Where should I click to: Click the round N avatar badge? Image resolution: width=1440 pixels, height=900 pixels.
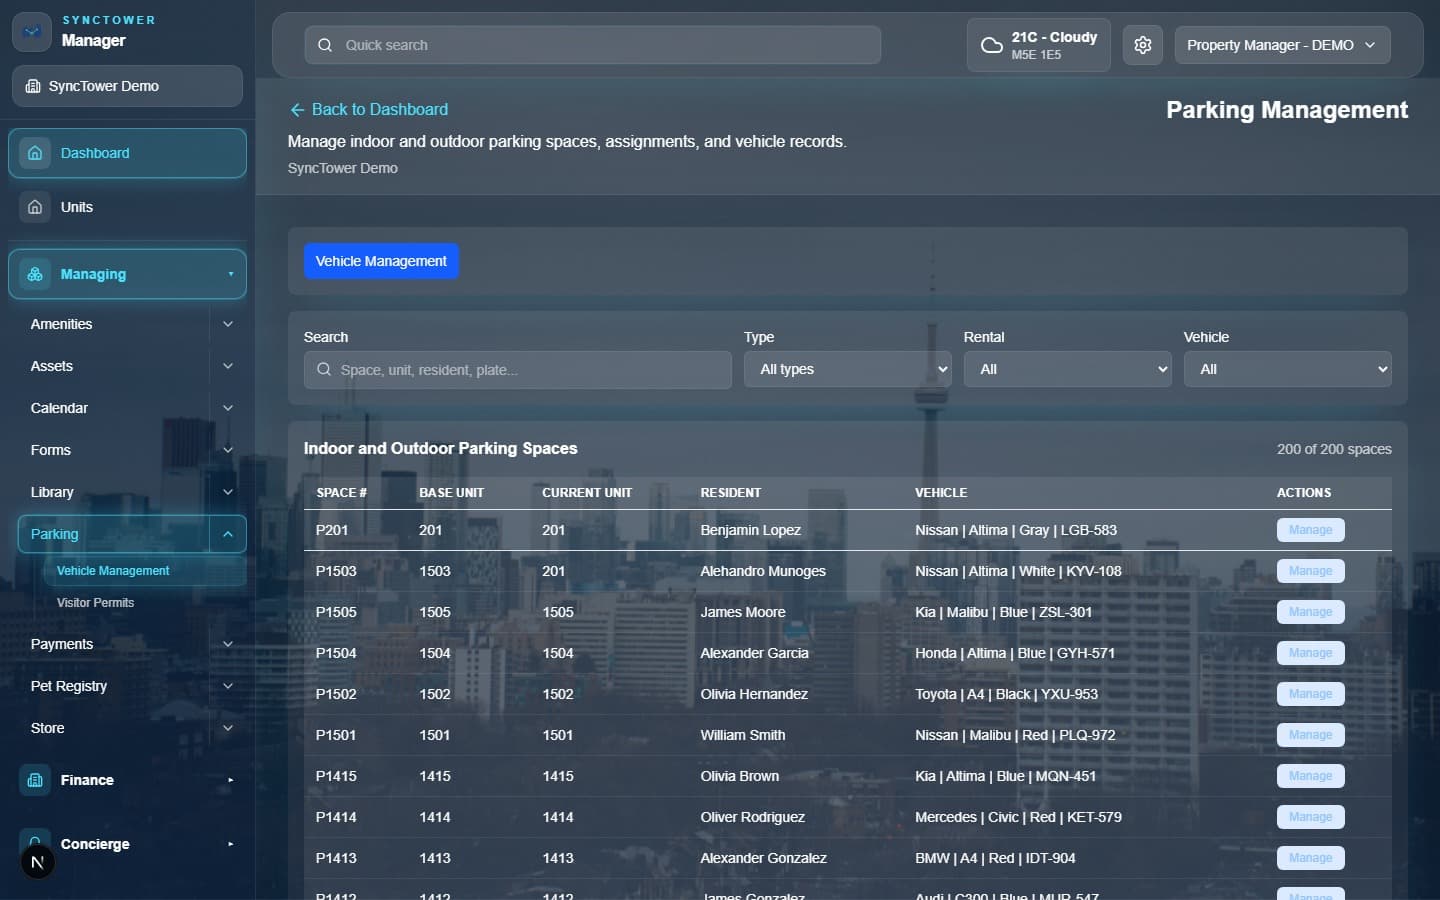[x=38, y=862]
